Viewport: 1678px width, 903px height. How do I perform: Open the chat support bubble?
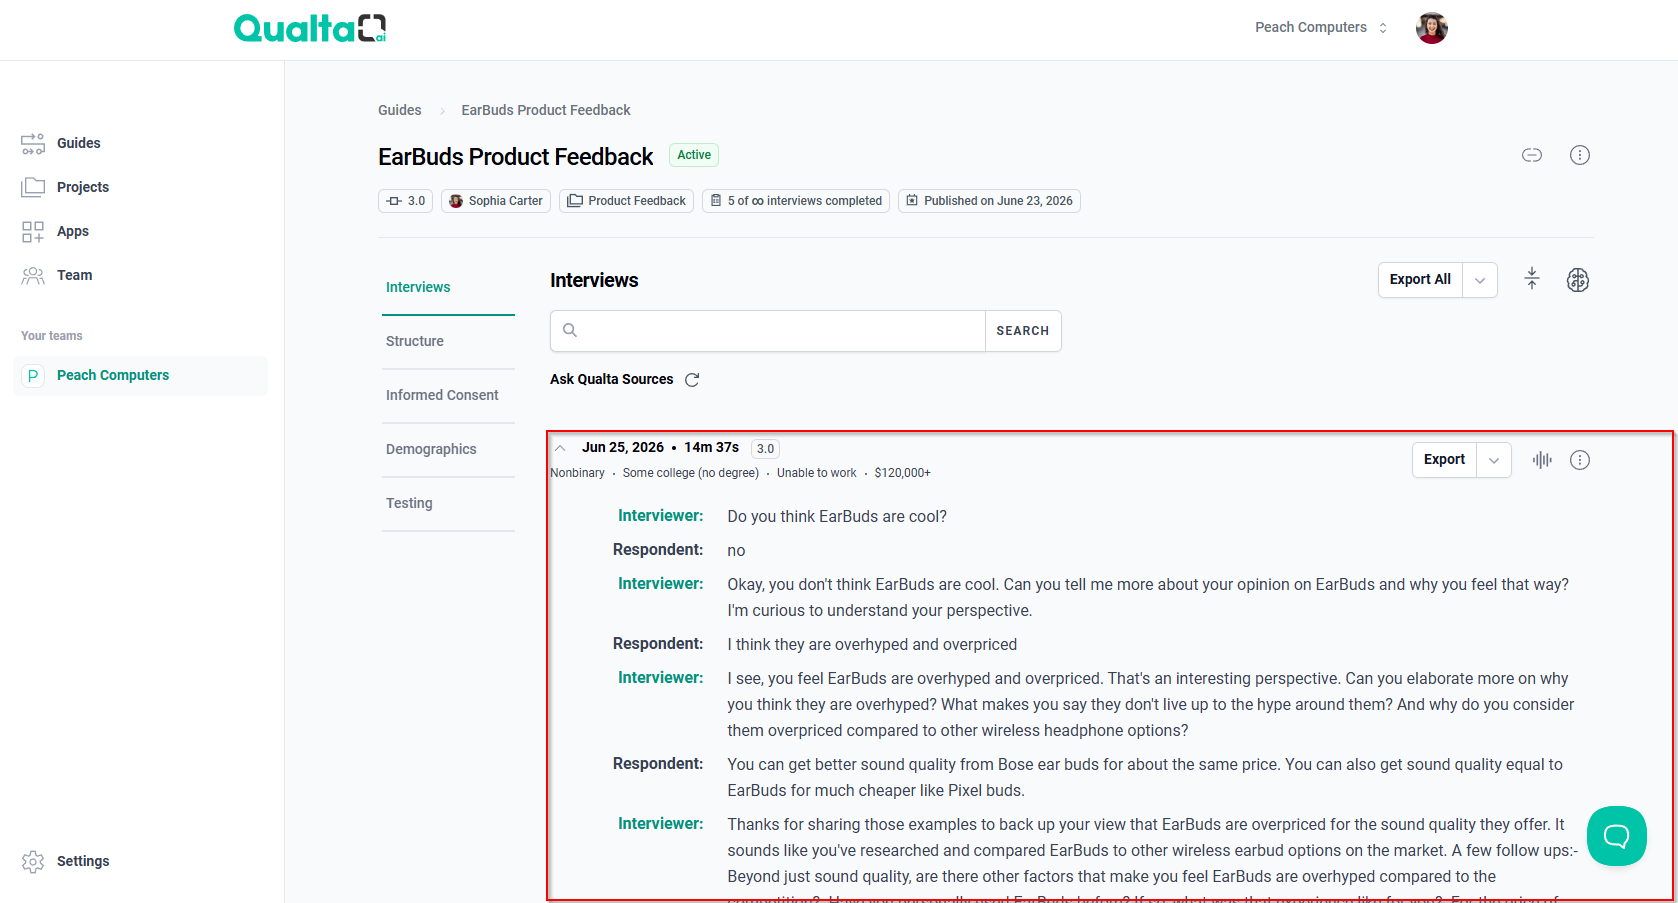pyautogui.click(x=1616, y=836)
